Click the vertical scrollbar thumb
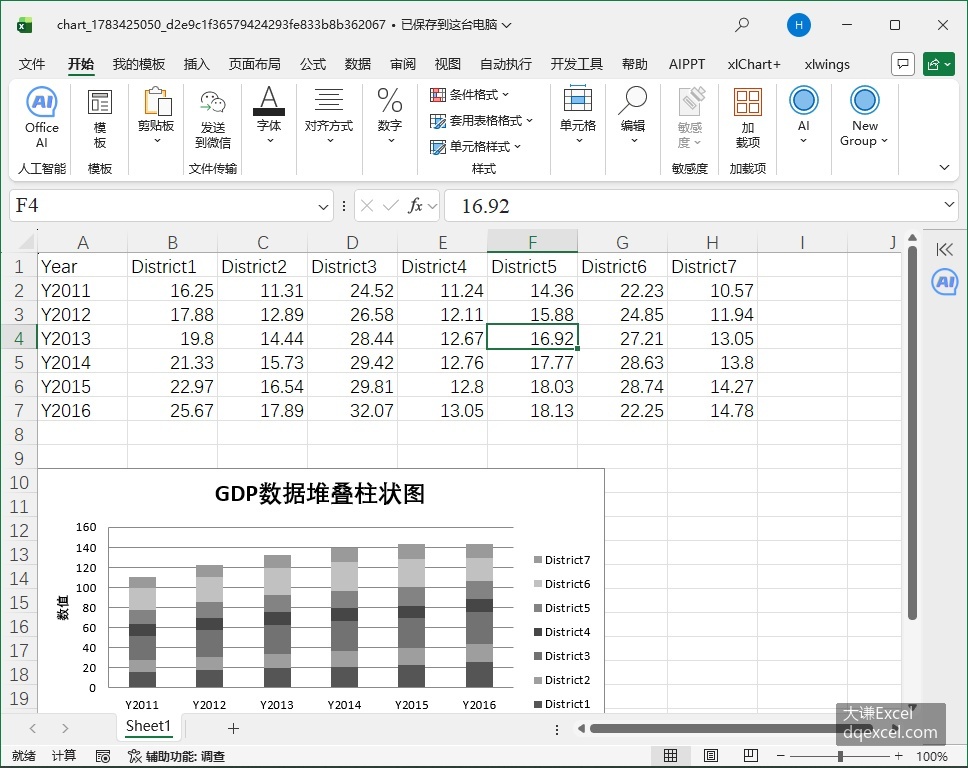The width and height of the screenshot is (968, 768). [x=912, y=432]
